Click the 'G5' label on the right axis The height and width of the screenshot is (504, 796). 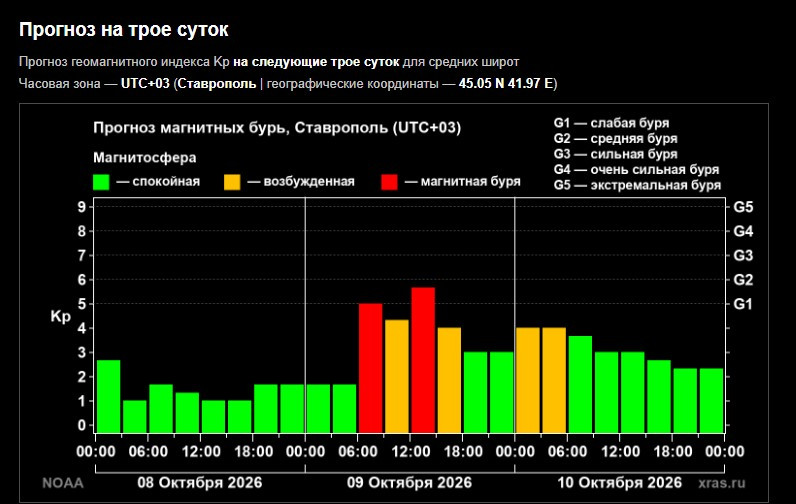click(x=743, y=207)
